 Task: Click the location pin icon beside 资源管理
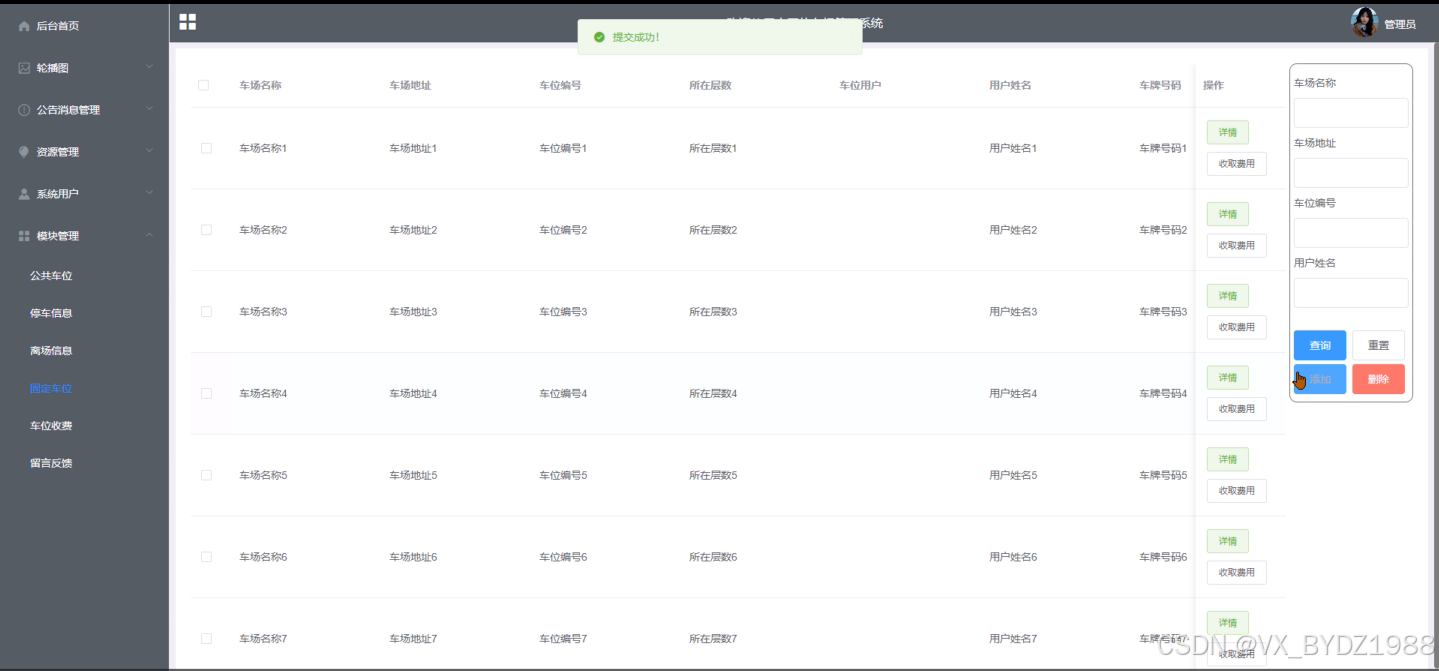pos(25,152)
